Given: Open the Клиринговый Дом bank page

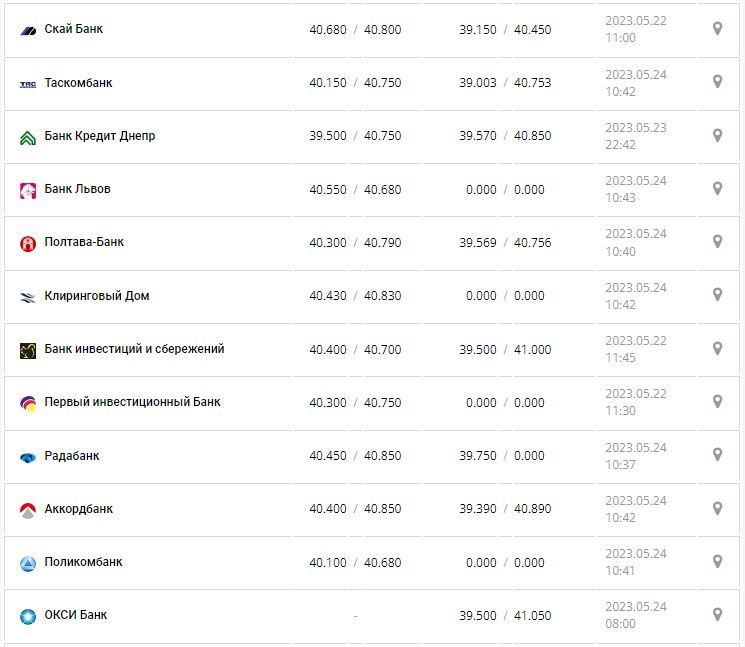Looking at the screenshot, I should (97, 296).
